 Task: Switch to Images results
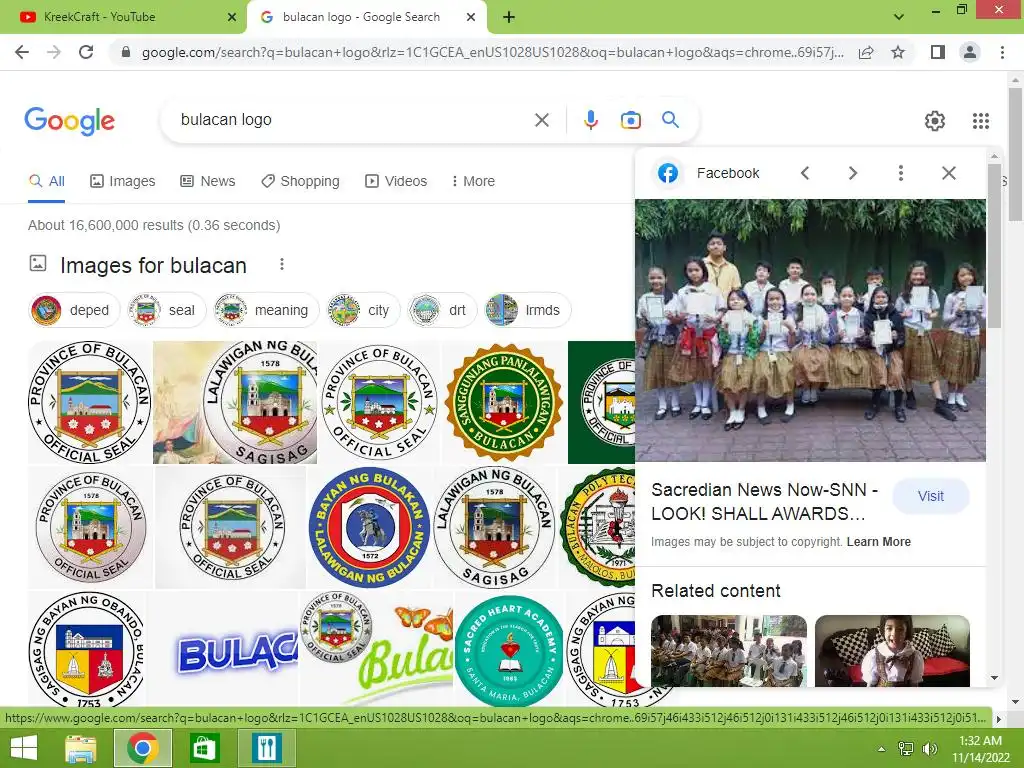coord(123,182)
